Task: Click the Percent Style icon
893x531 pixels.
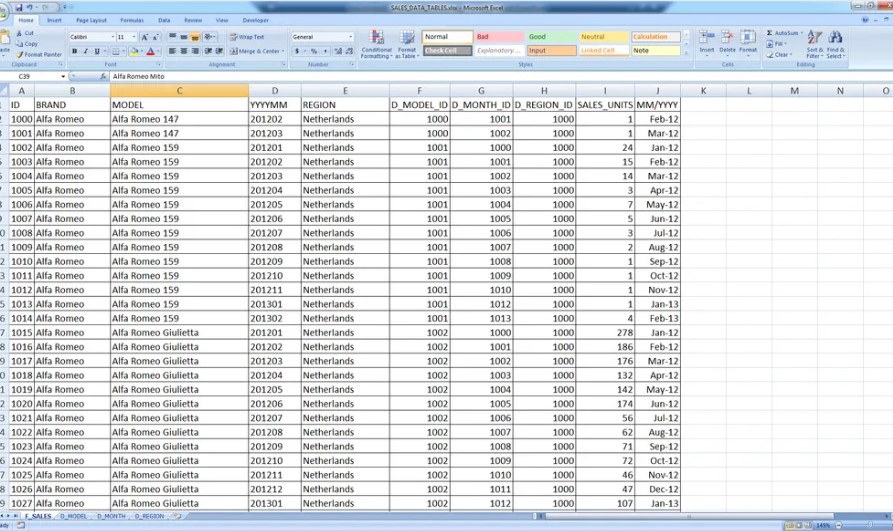Action: tap(314, 51)
